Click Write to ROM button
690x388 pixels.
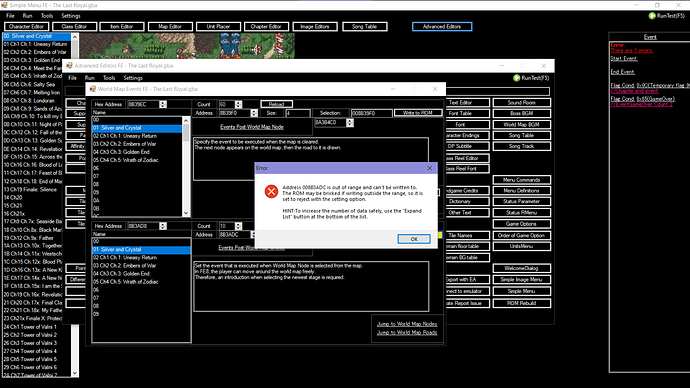[x=418, y=113]
